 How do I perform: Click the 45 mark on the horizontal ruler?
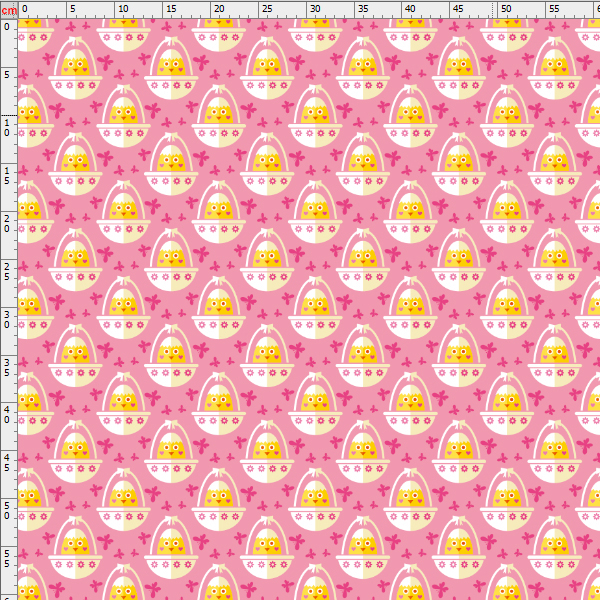(x=458, y=8)
